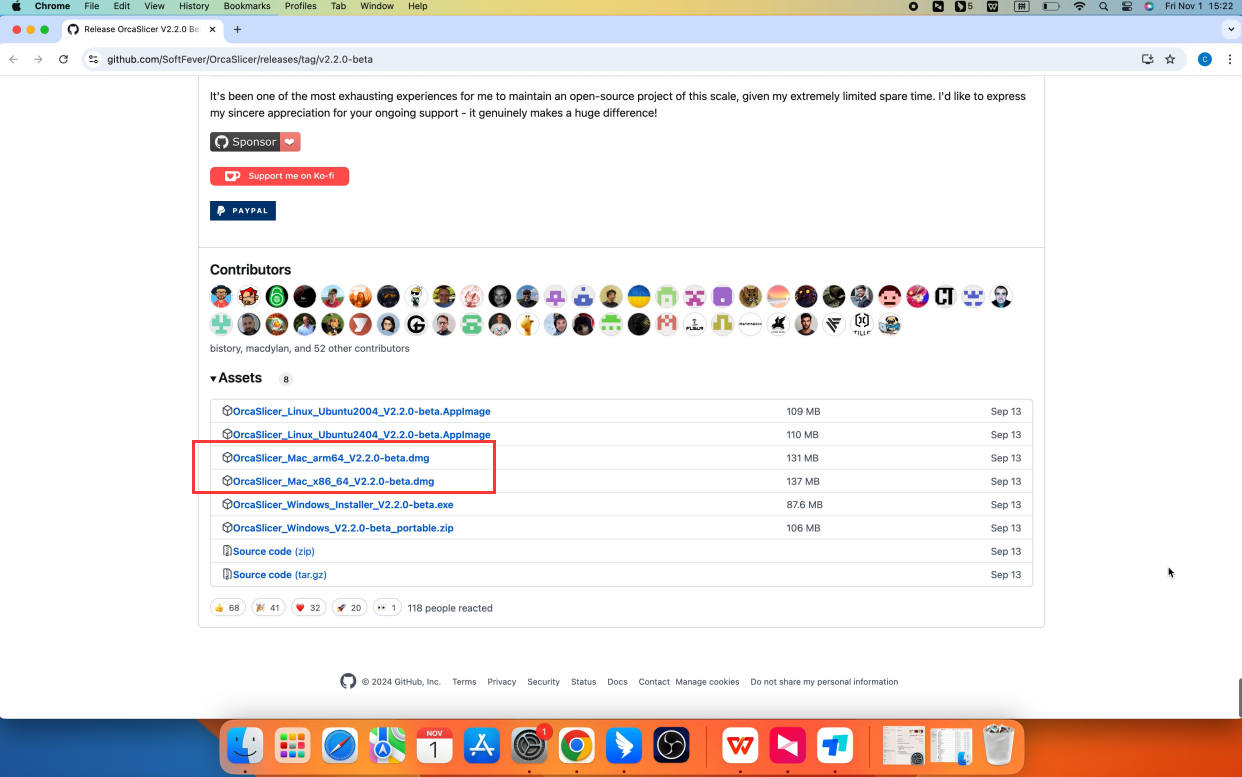Open Maps from the Dock
Viewport: 1242px width, 777px height.
pyautogui.click(x=387, y=745)
